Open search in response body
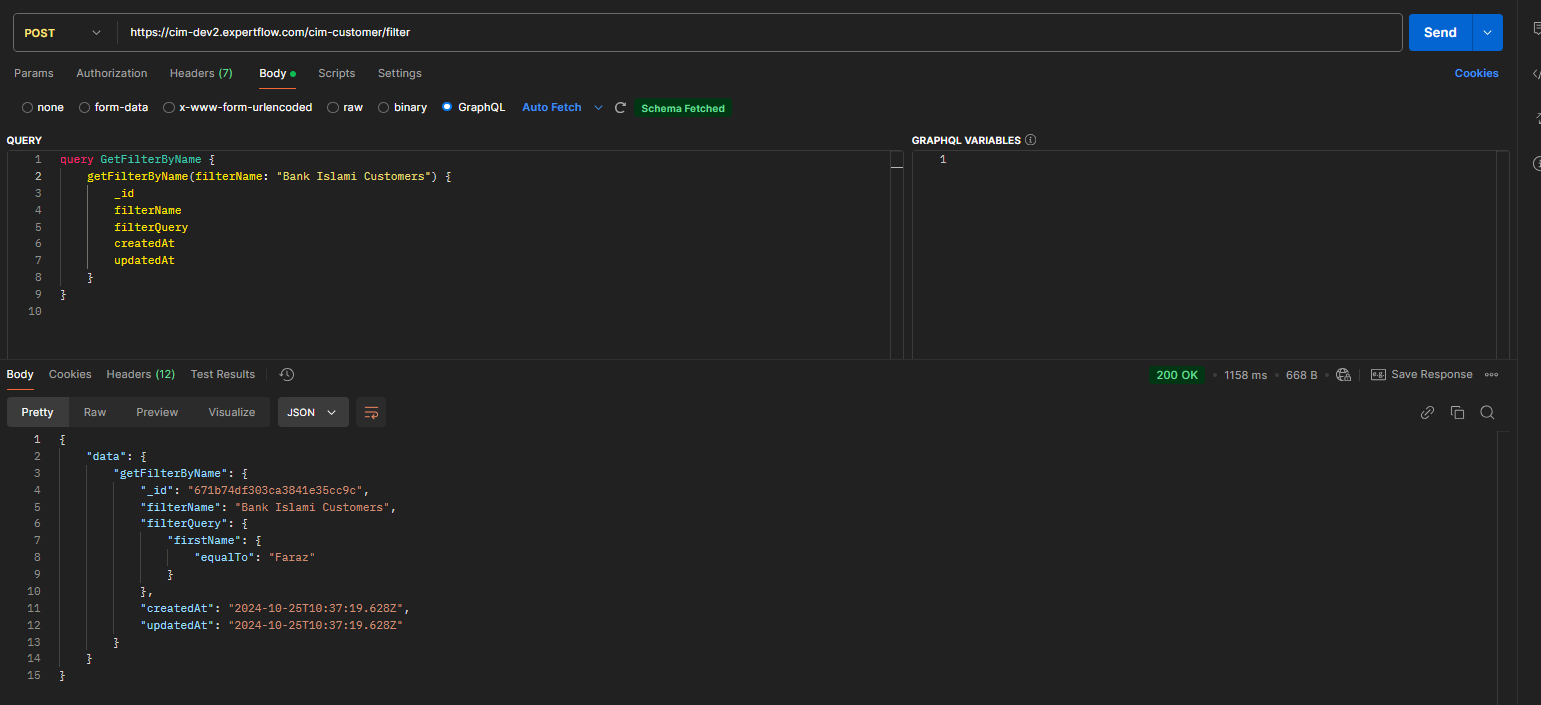This screenshot has height=705, width=1541. coord(1487,412)
